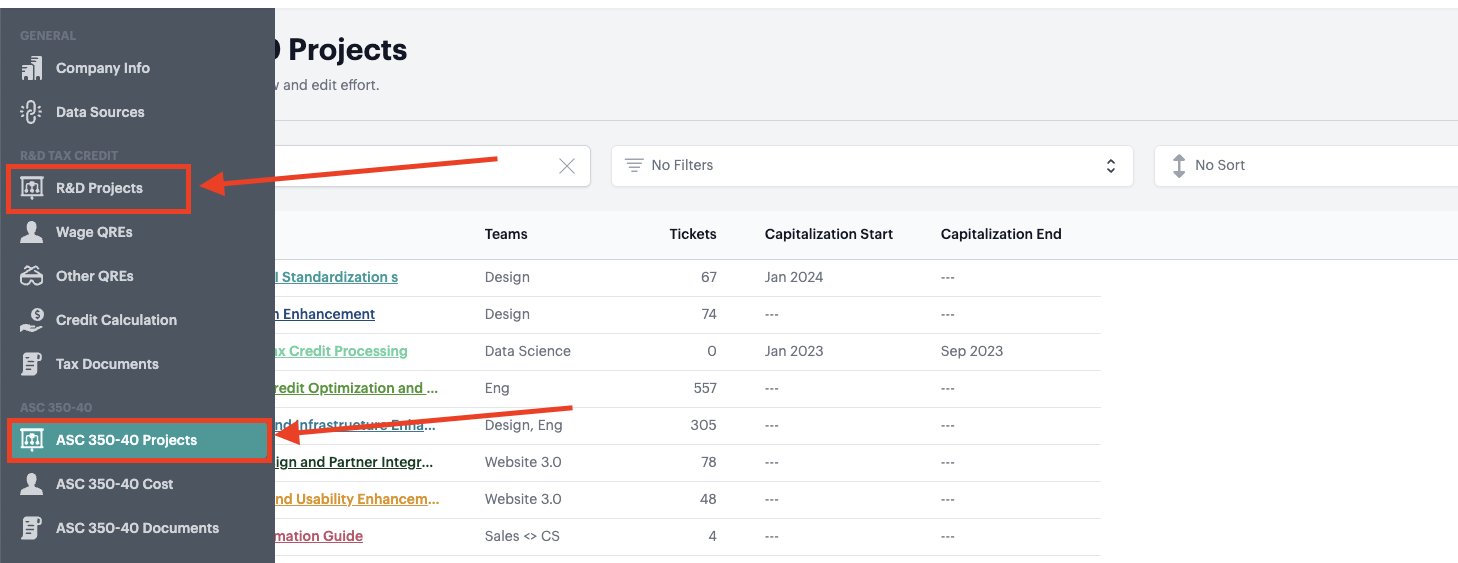Viewport: 1458px width, 563px height.
Task: Open the Infrastructure Enhancement project link
Action: tap(357, 425)
